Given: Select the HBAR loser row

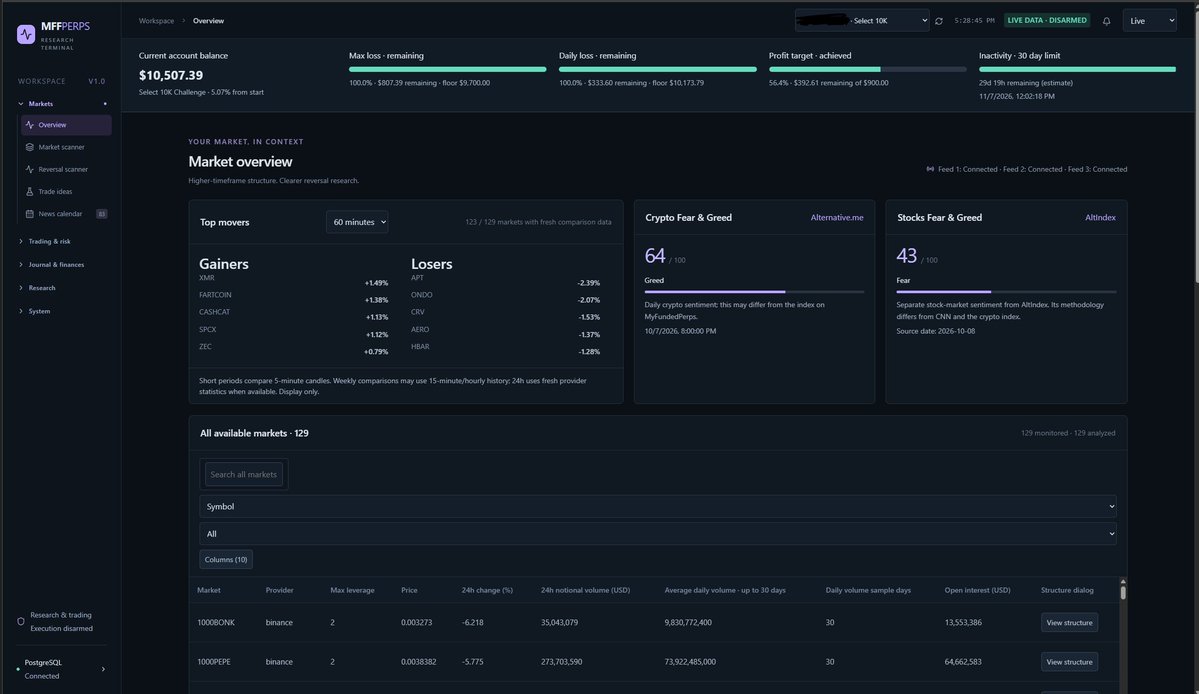Looking at the screenshot, I should (505, 349).
